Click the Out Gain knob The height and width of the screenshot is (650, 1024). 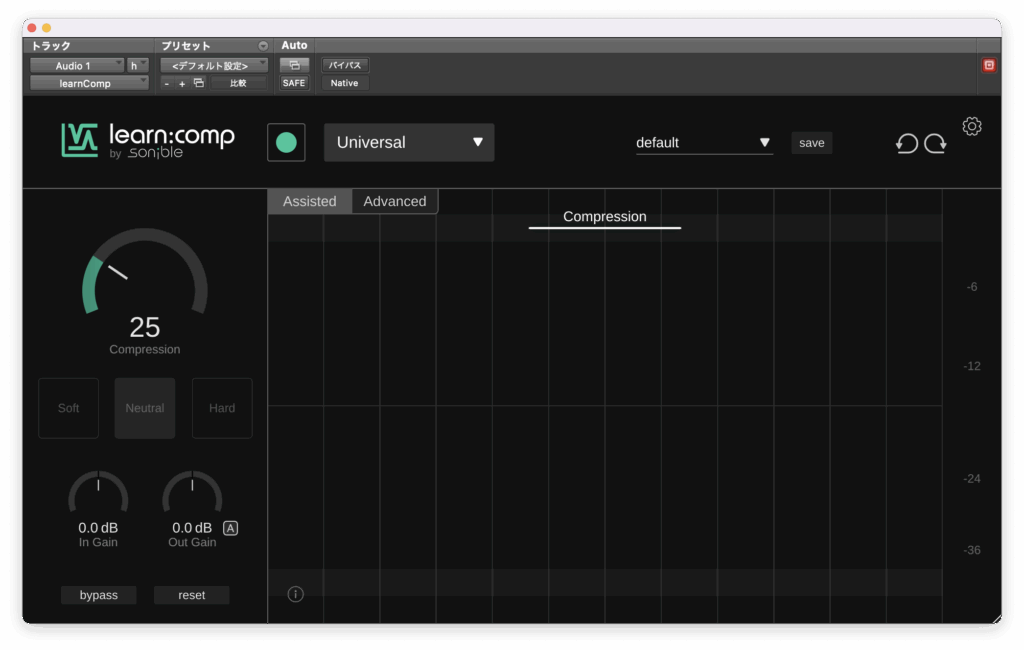[x=192, y=493]
